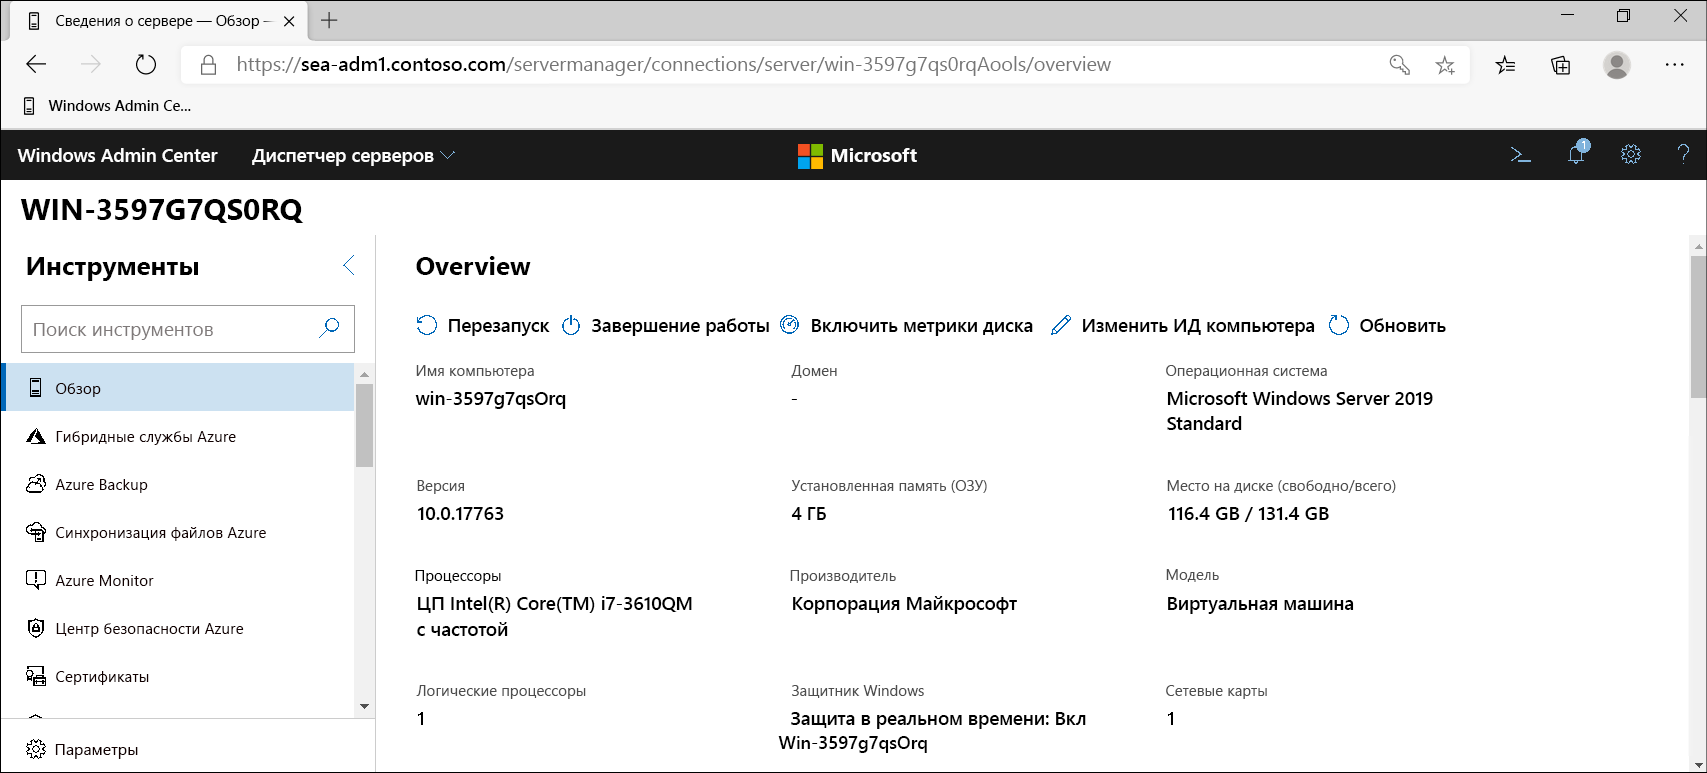This screenshot has height=773, width=1707.
Task: Select Обзор in the tools list
Action: [179, 388]
